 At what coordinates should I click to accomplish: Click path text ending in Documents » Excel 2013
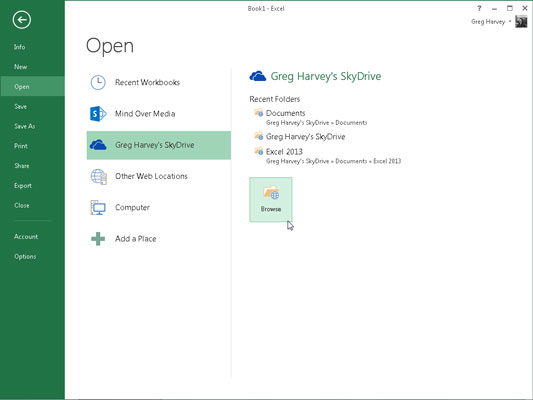click(333, 161)
